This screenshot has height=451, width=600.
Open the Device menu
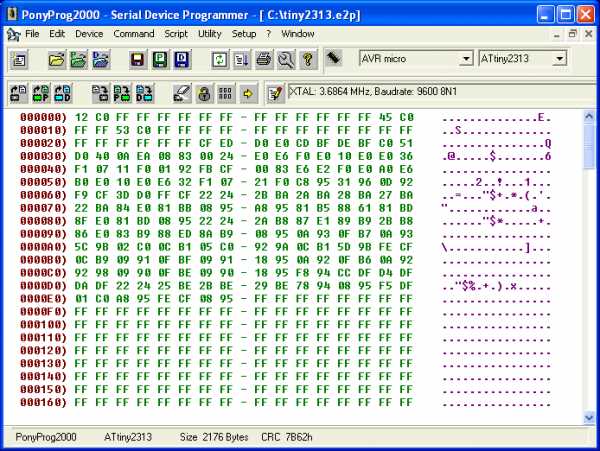89,33
